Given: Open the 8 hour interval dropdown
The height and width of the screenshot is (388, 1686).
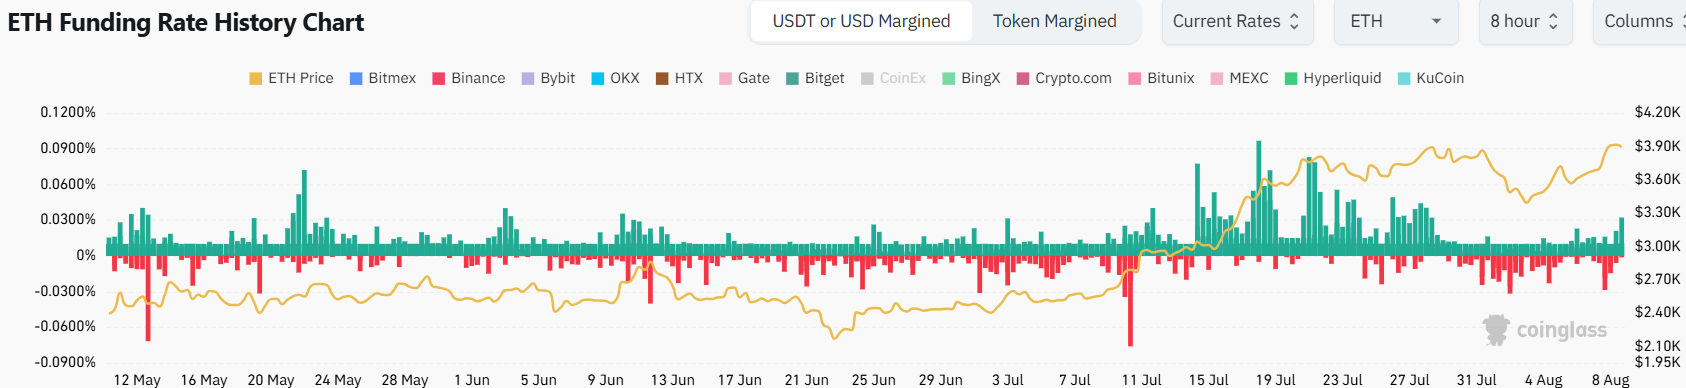Looking at the screenshot, I should pyautogui.click(x=1525, y=21).
